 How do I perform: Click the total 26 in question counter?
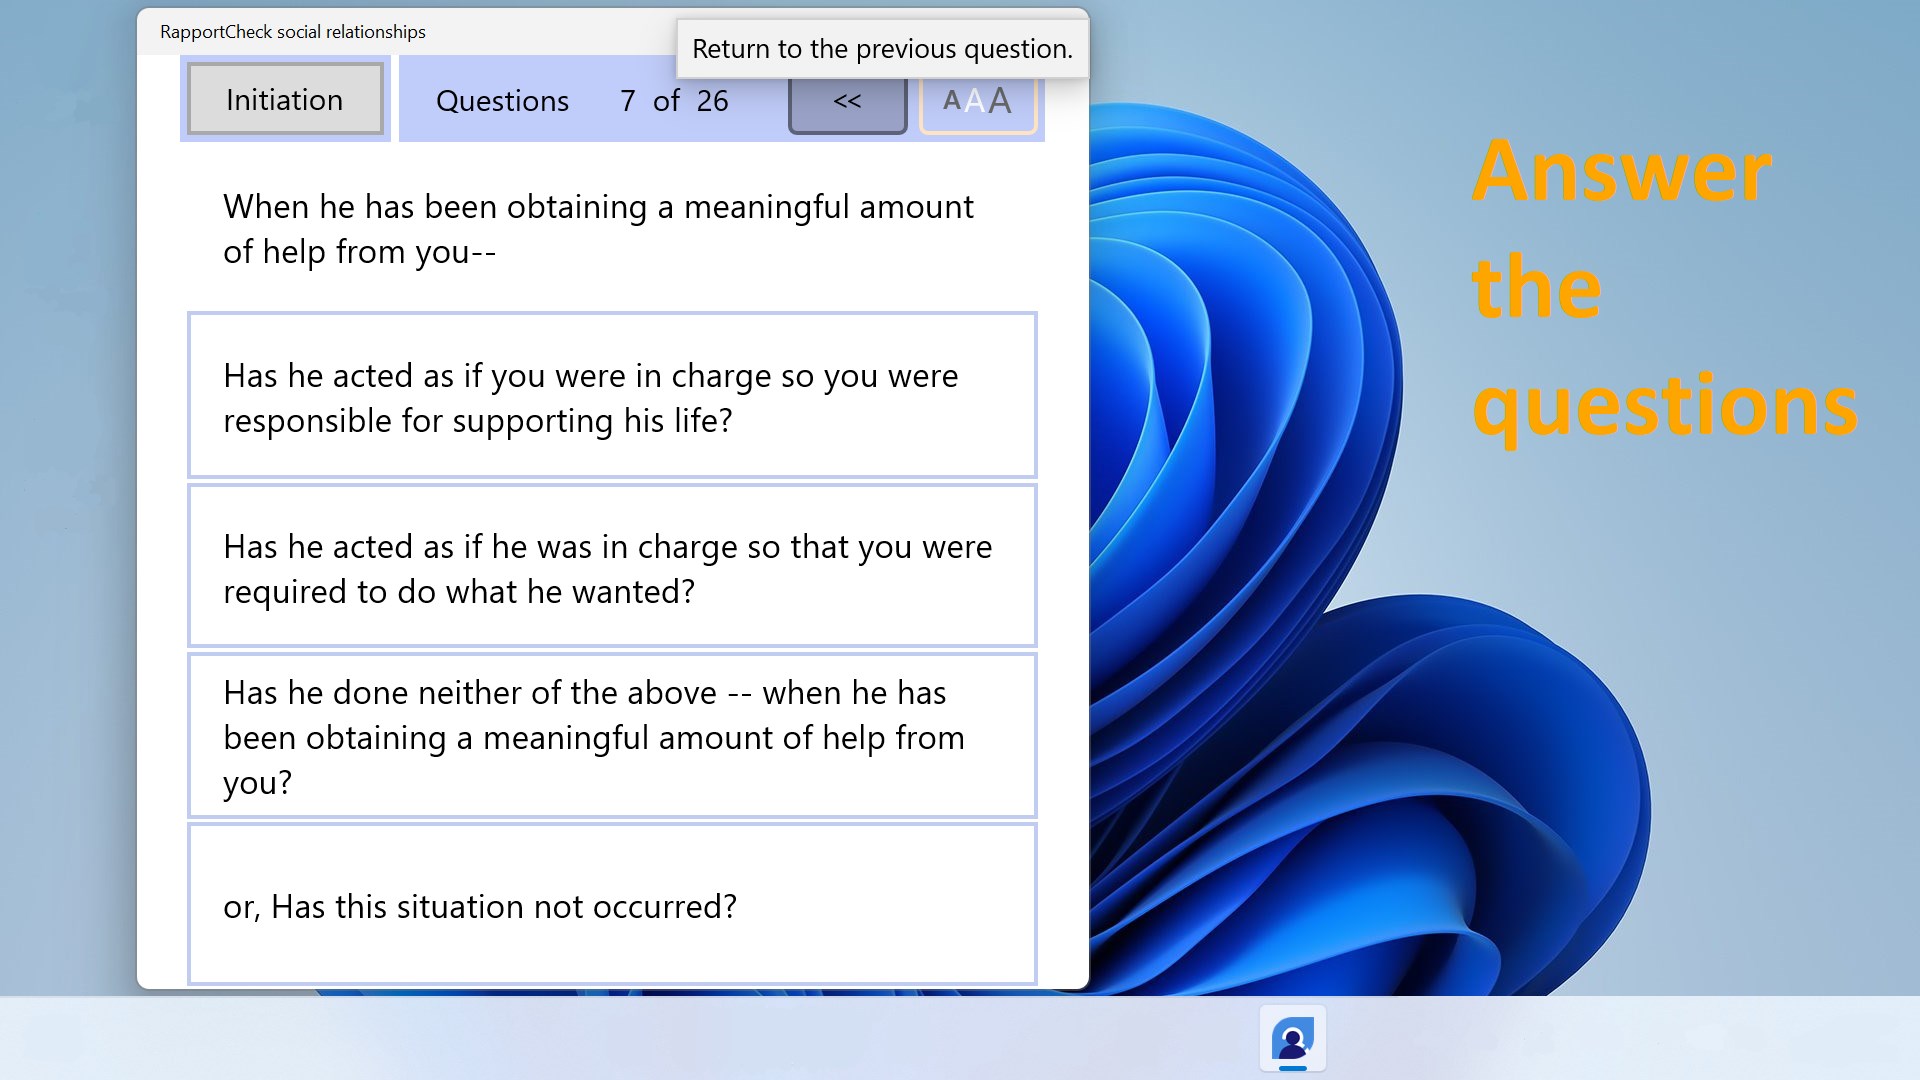click(712, 101)
